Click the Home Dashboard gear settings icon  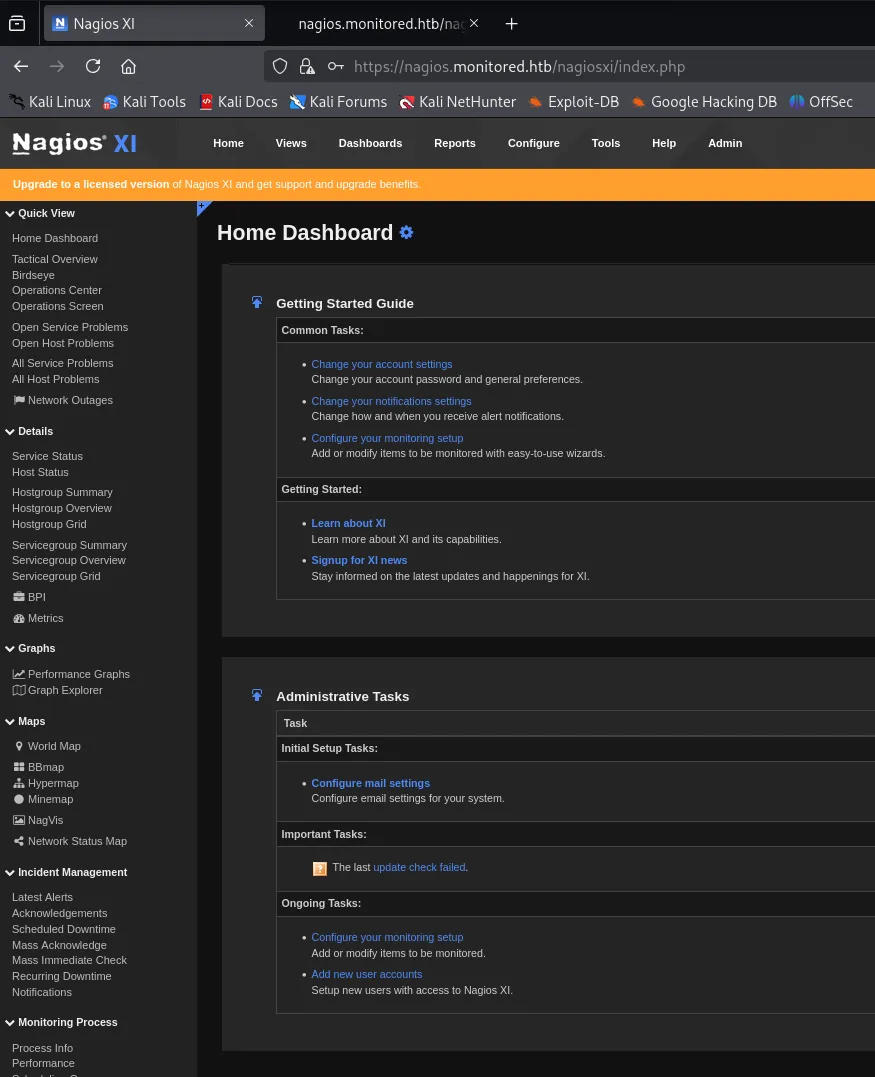click(406, 232)
